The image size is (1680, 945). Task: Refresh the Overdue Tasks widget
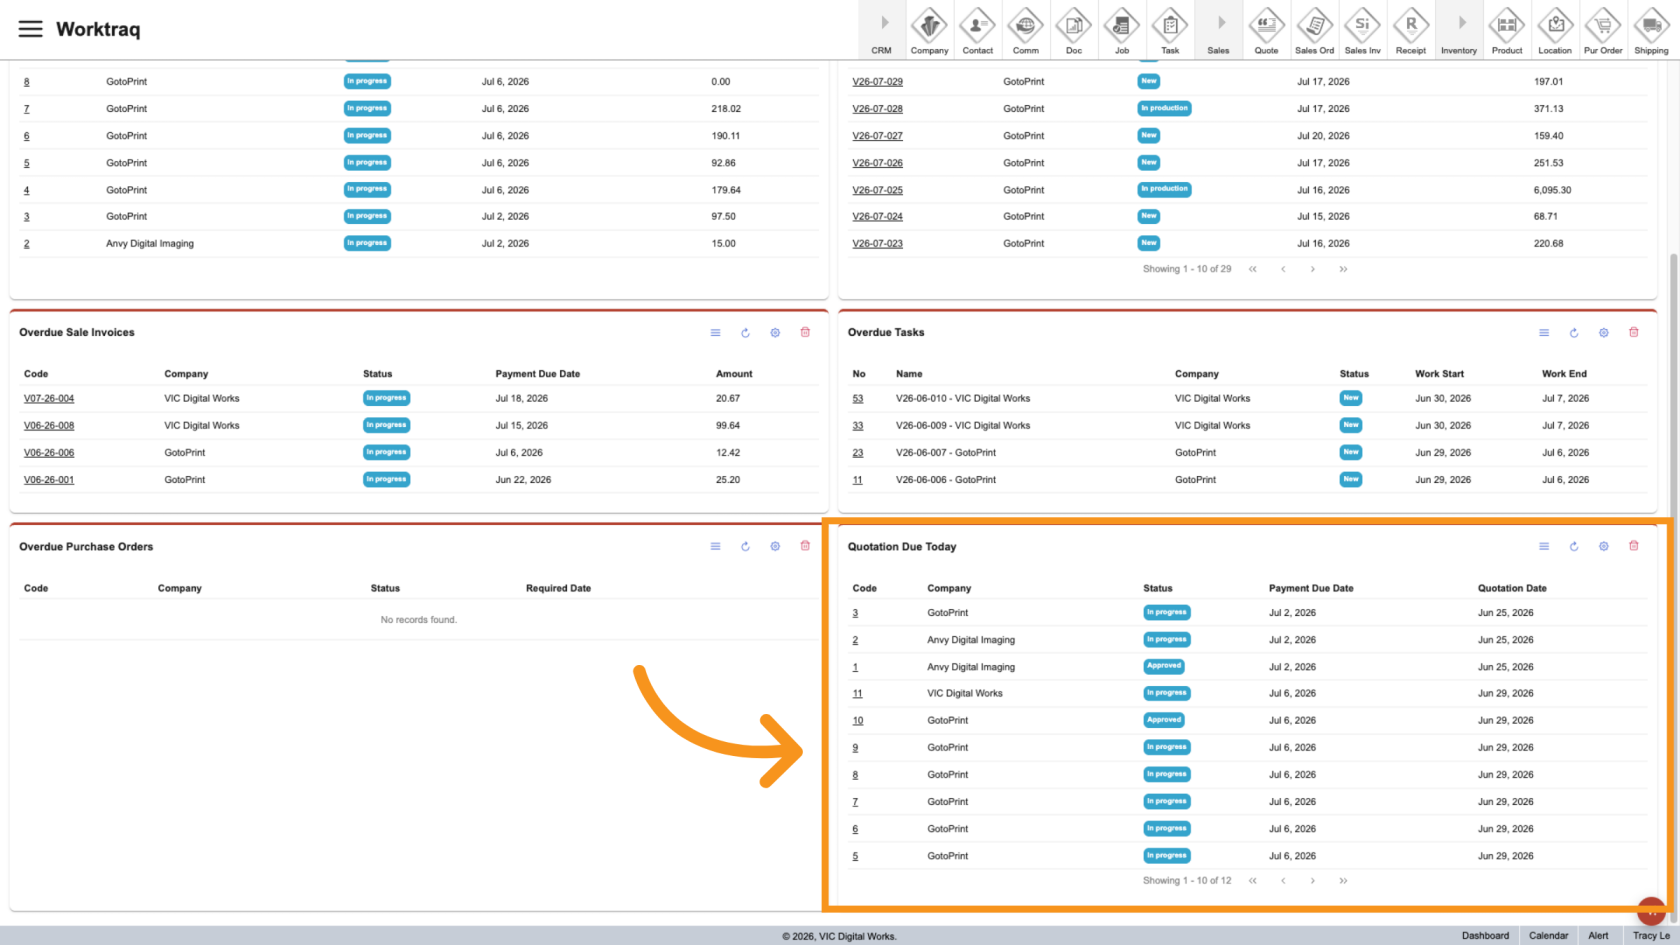[1574, 333]
